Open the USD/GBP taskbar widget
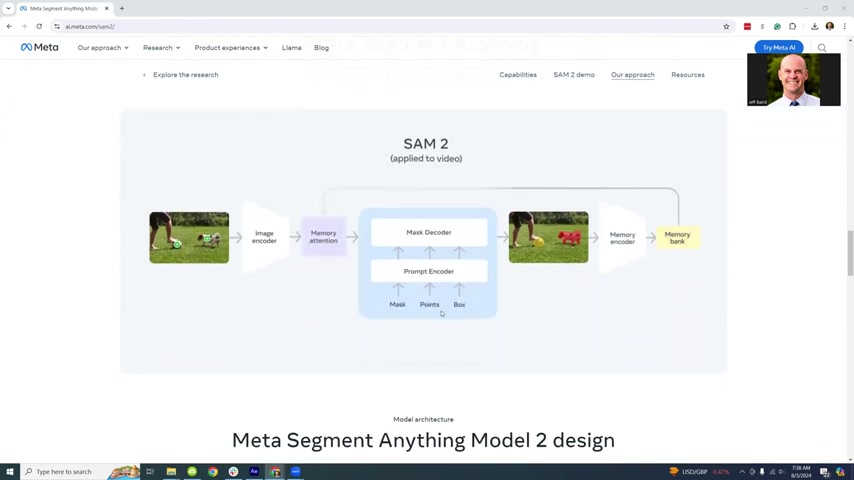 coord(699,472)
